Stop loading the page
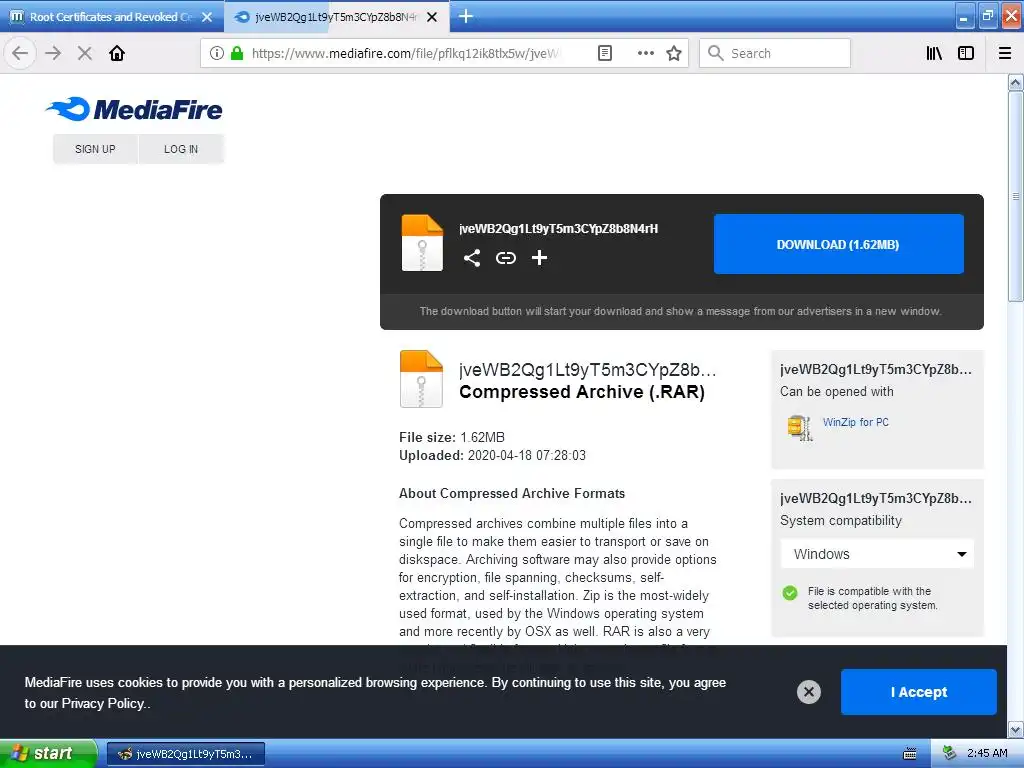The width and height of the screenshot is (1024, 768). [x=84, y=53]
